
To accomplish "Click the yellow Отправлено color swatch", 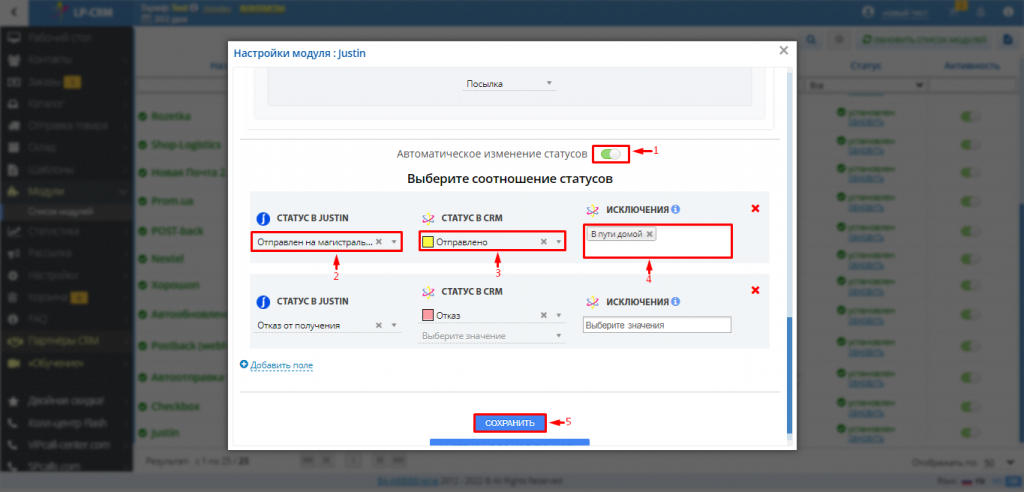I will 428,242.
